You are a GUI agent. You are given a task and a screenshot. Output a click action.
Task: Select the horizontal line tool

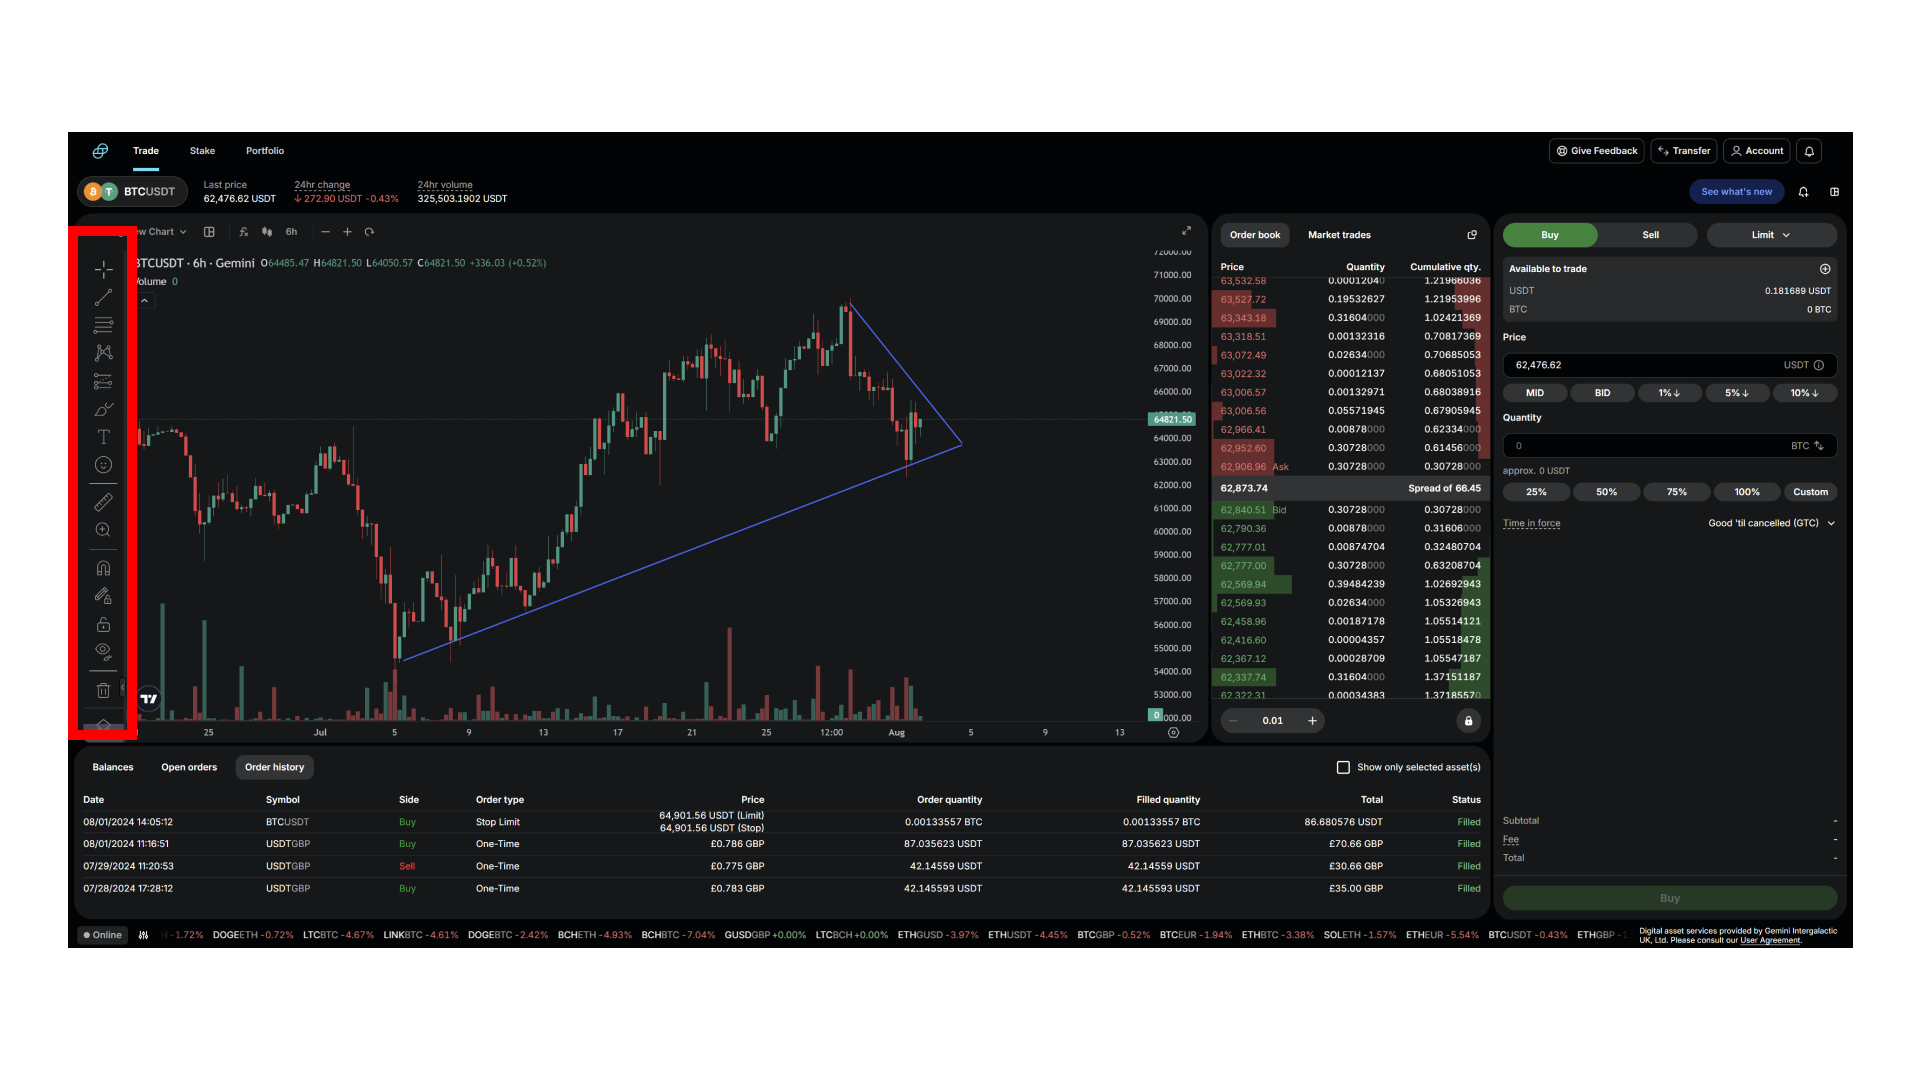[x=104, y=326]
